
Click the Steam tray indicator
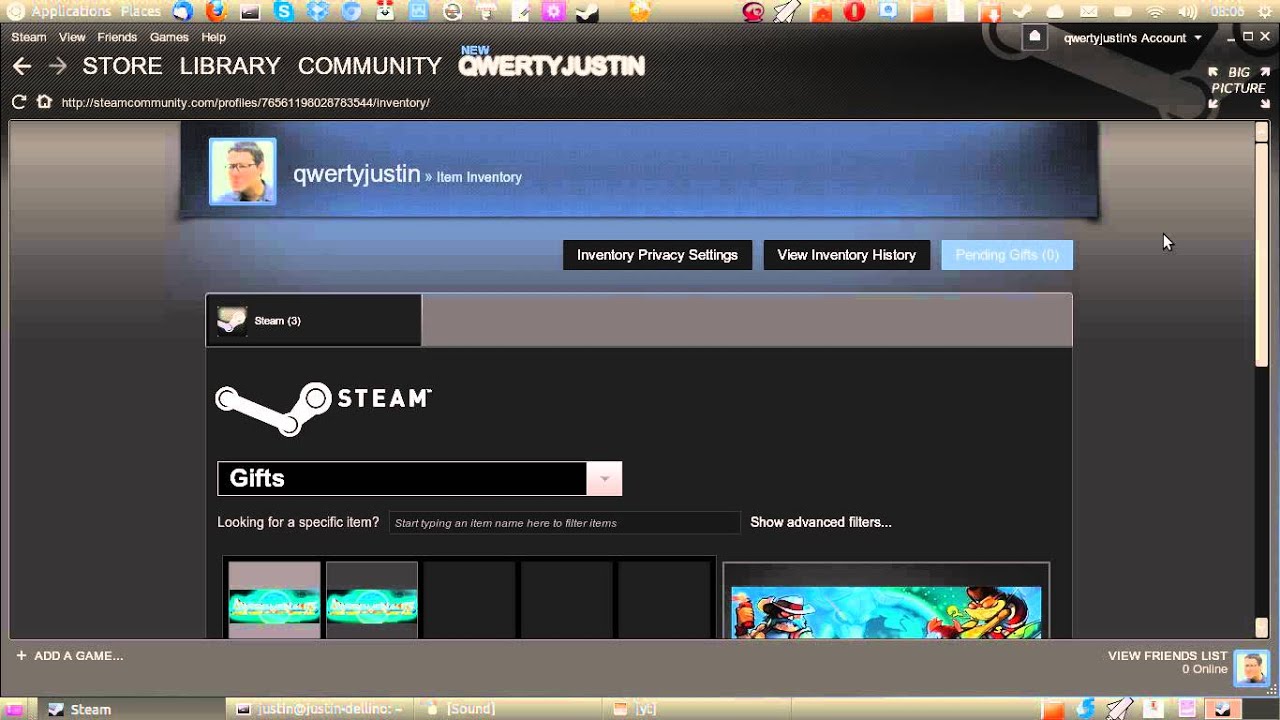point(1022,12)
